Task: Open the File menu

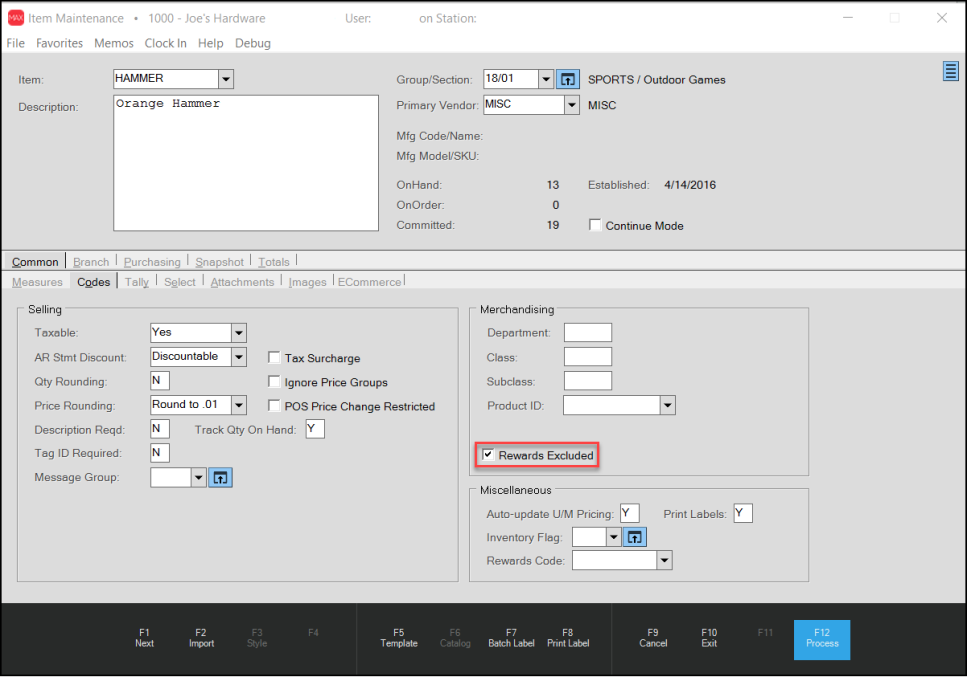Action: tap(15, 43)
